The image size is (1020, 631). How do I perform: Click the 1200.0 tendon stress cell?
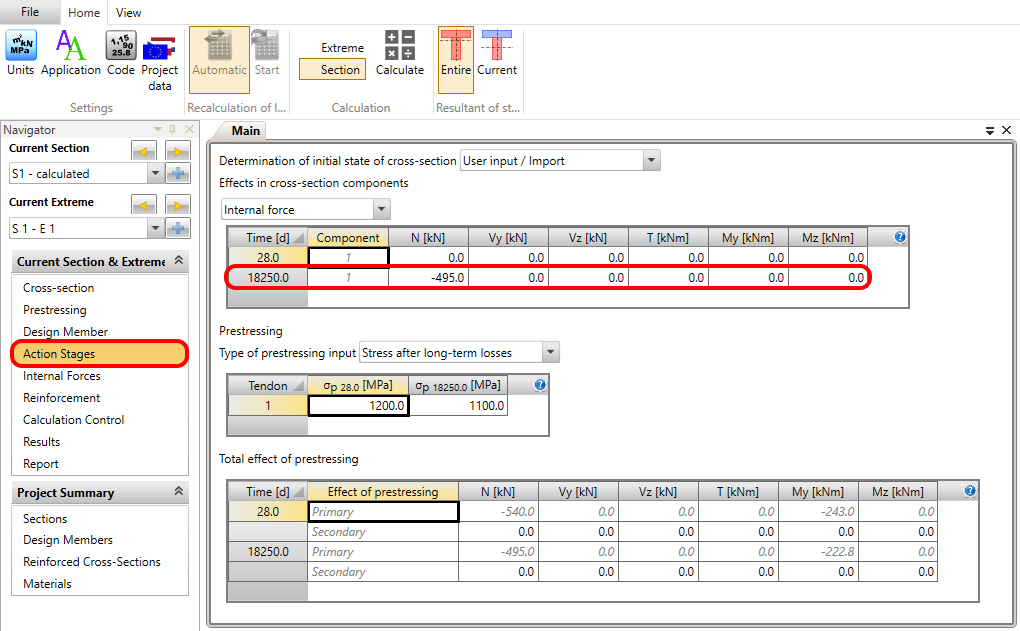[358, 406]
